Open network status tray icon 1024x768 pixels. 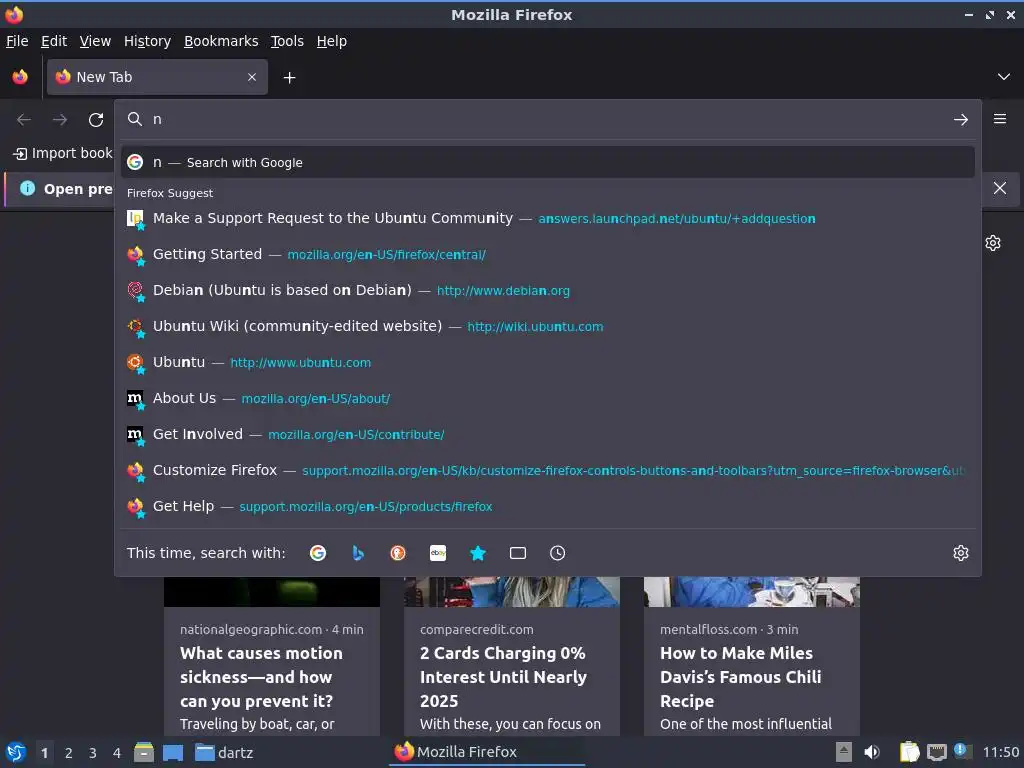(x=936, y=752)
